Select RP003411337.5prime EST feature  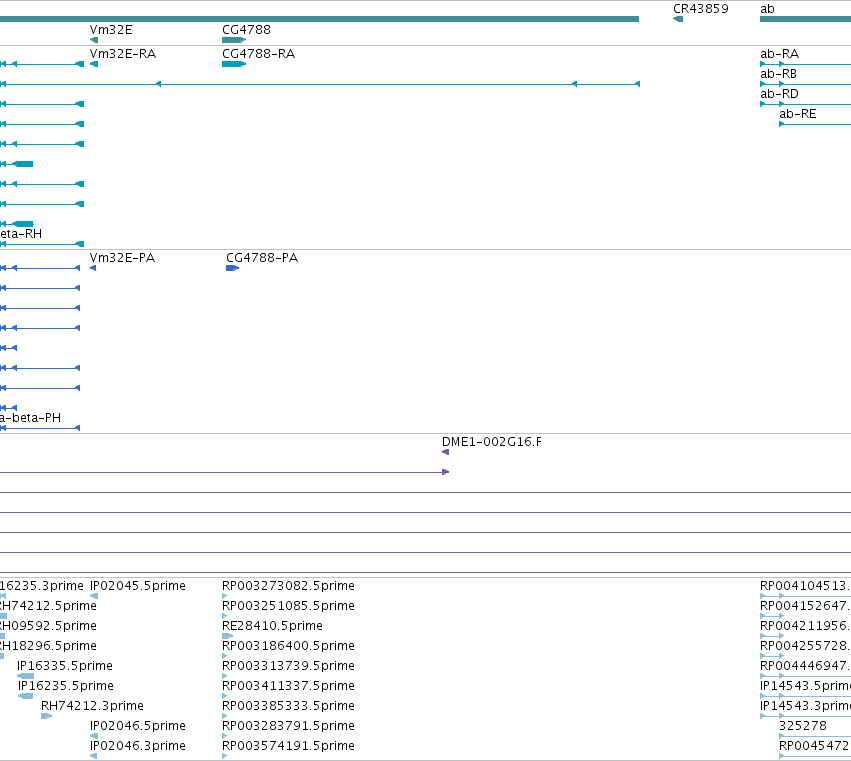225,696
